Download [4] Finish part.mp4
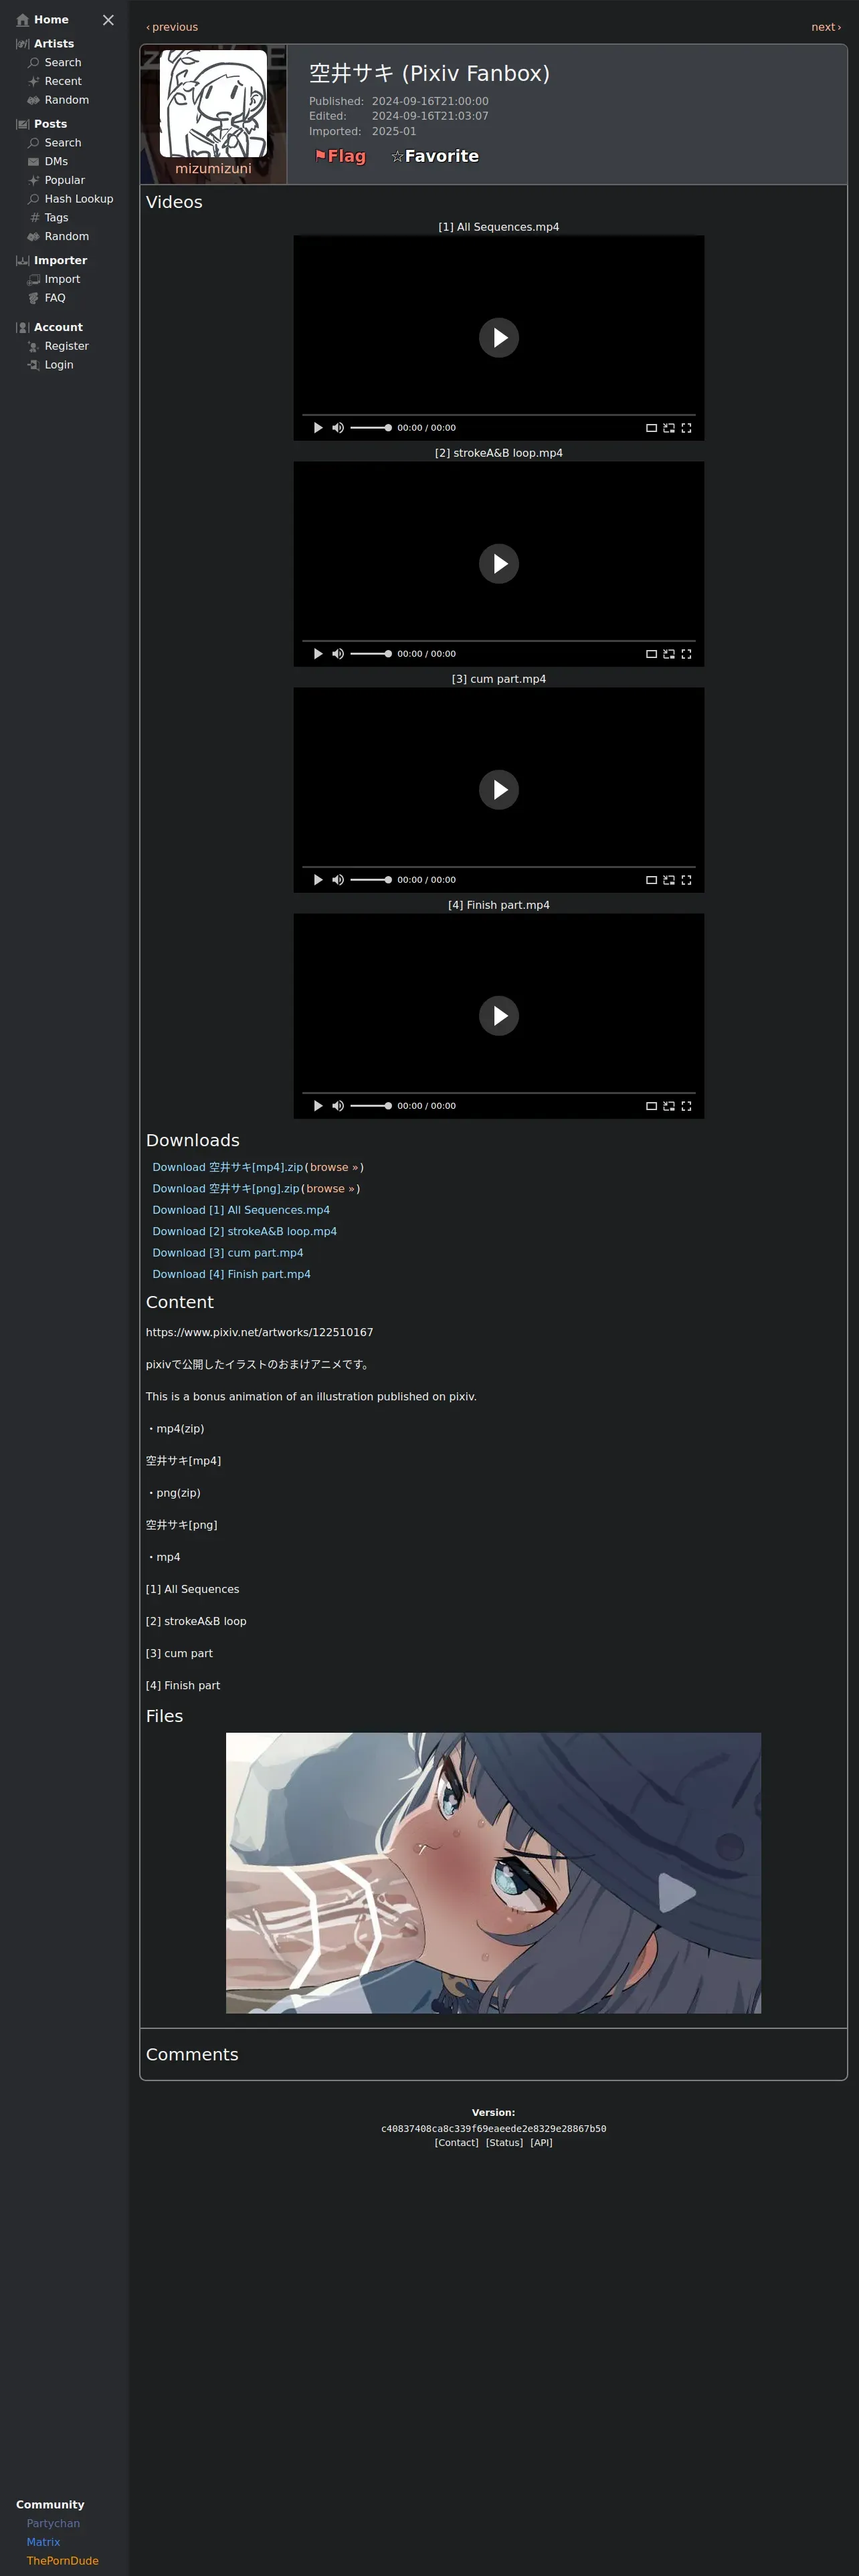Screen dimensions: 859x2576 pos(231,1274)
